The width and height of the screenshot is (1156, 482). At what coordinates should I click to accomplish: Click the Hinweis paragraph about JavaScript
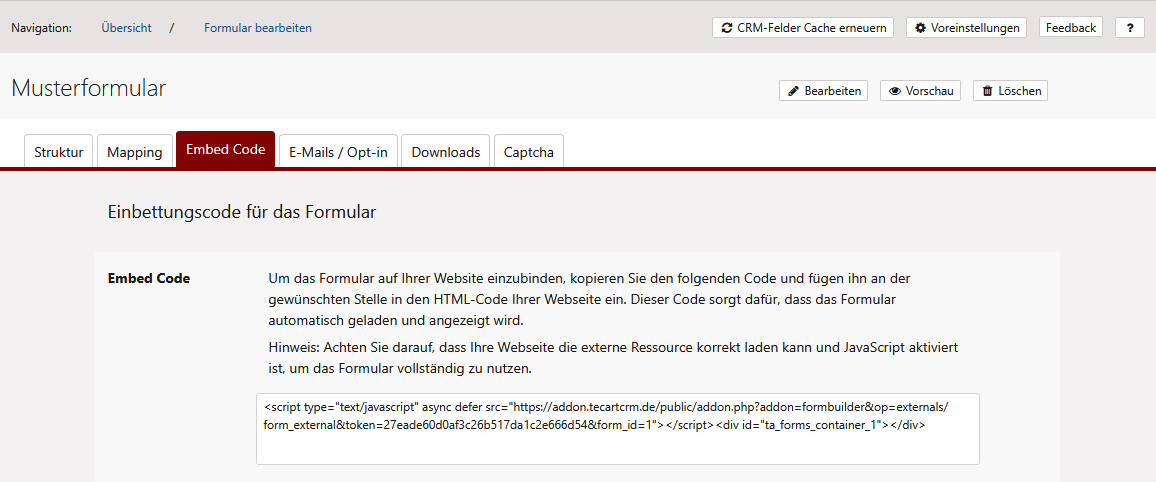coord(613,357)
